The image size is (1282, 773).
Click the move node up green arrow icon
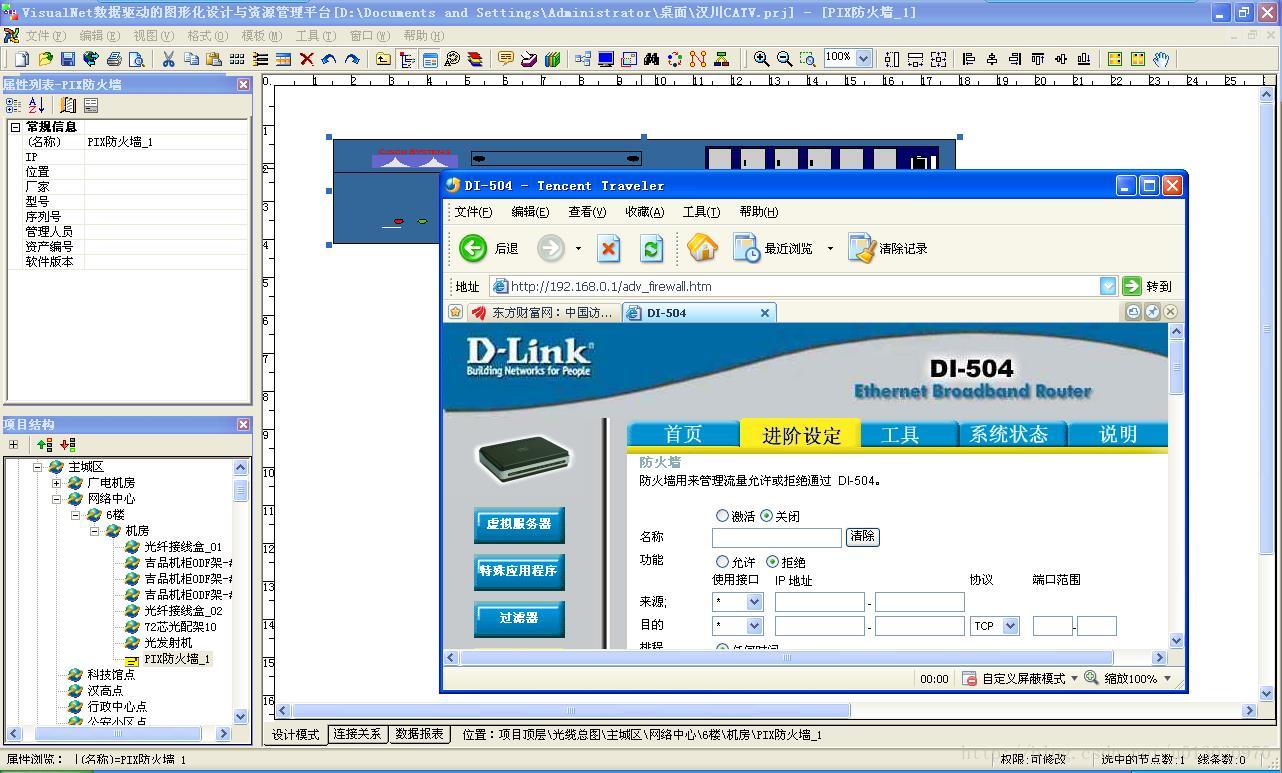tap(44, 445)
